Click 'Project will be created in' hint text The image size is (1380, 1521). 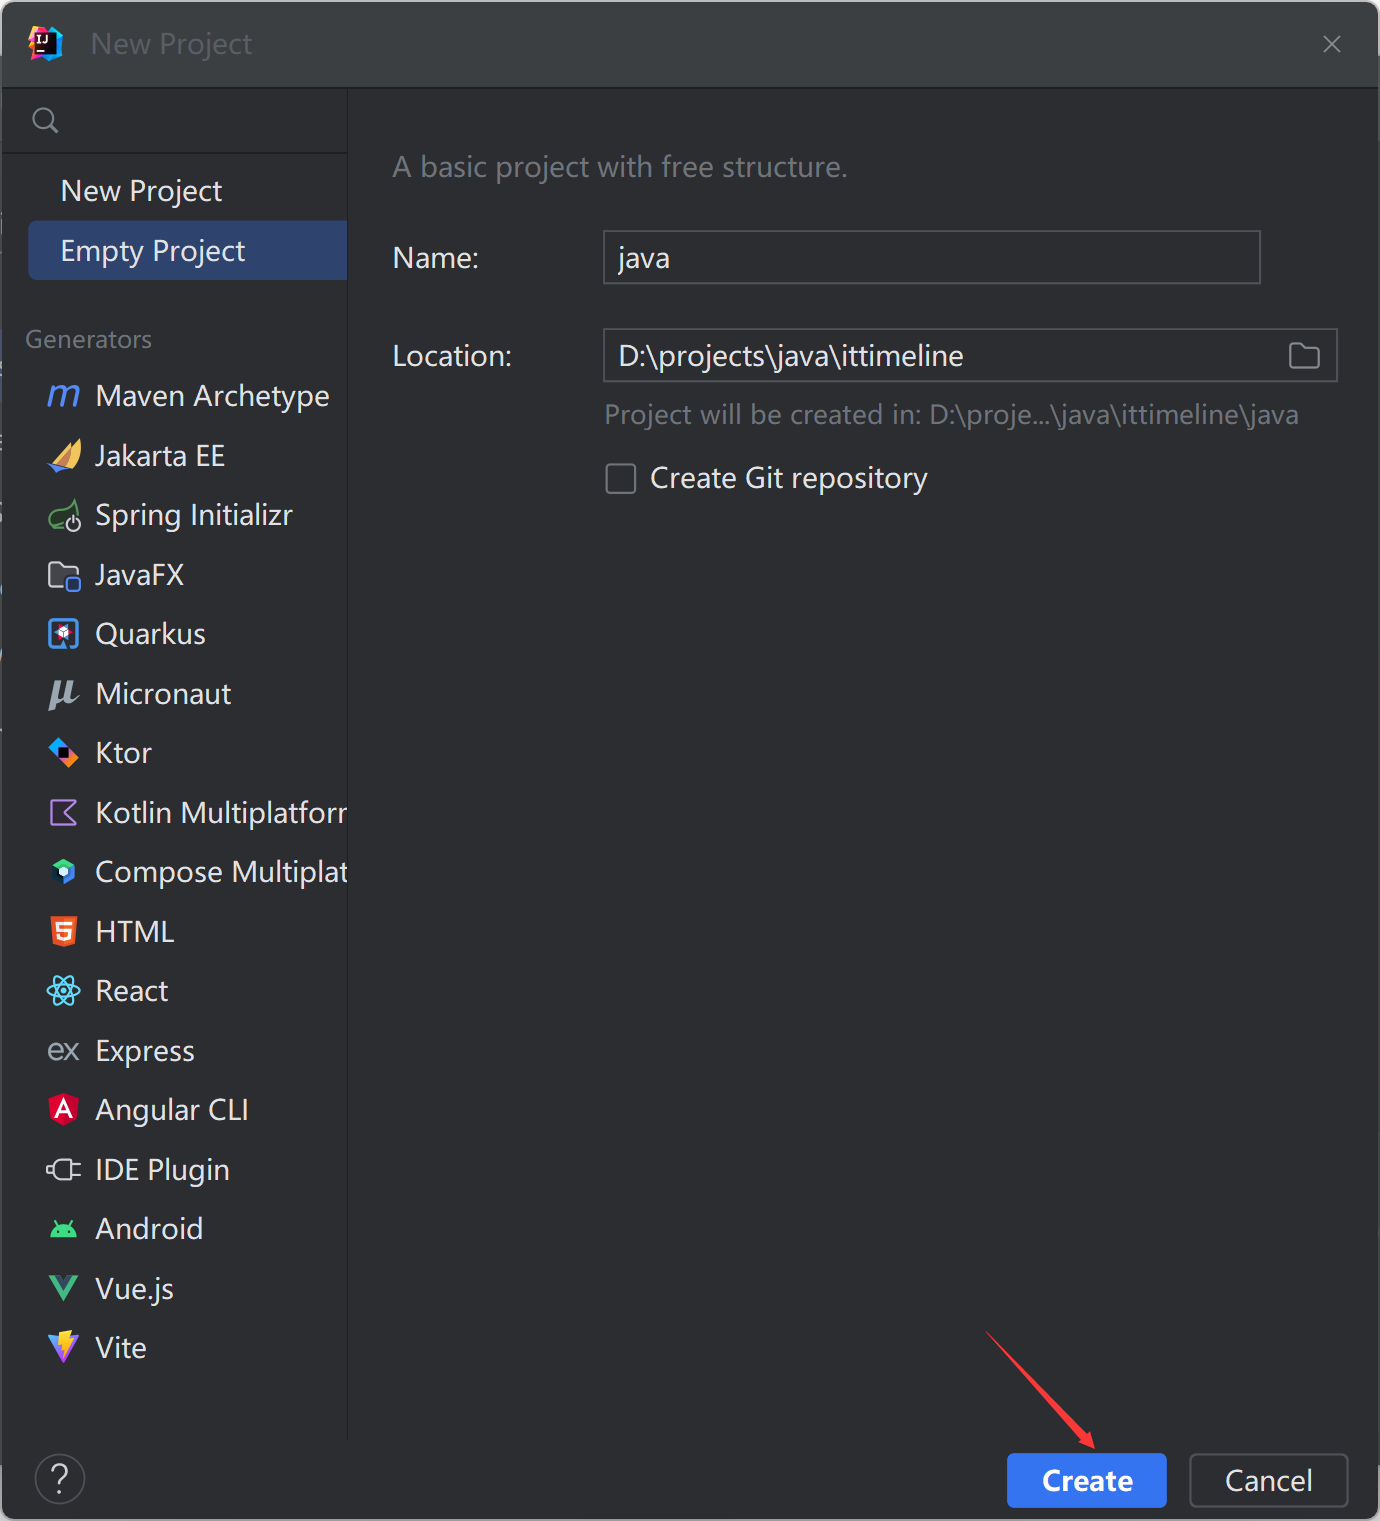tap(951, 415)
